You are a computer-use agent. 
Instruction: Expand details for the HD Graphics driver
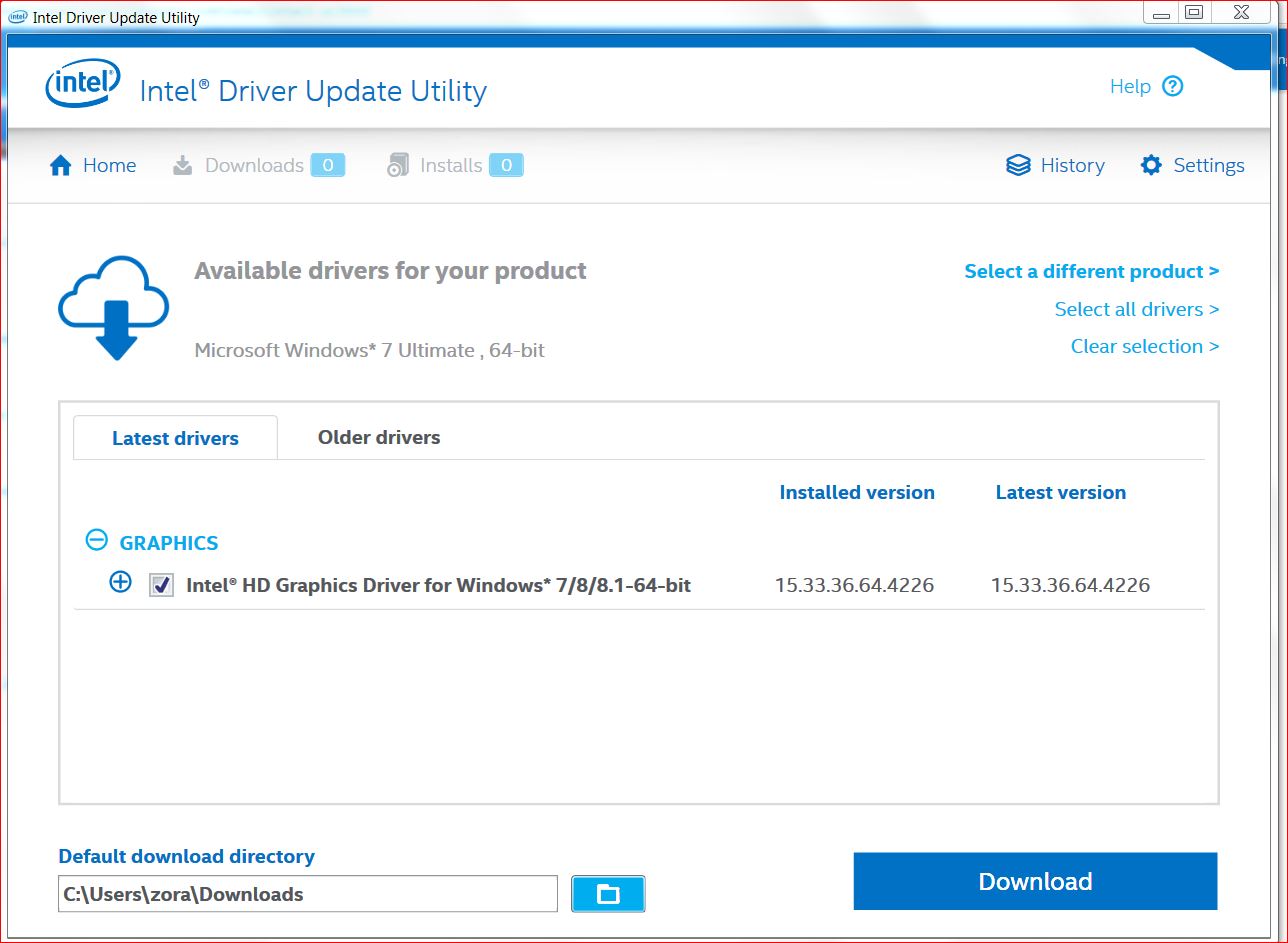[x=120, y=581]
